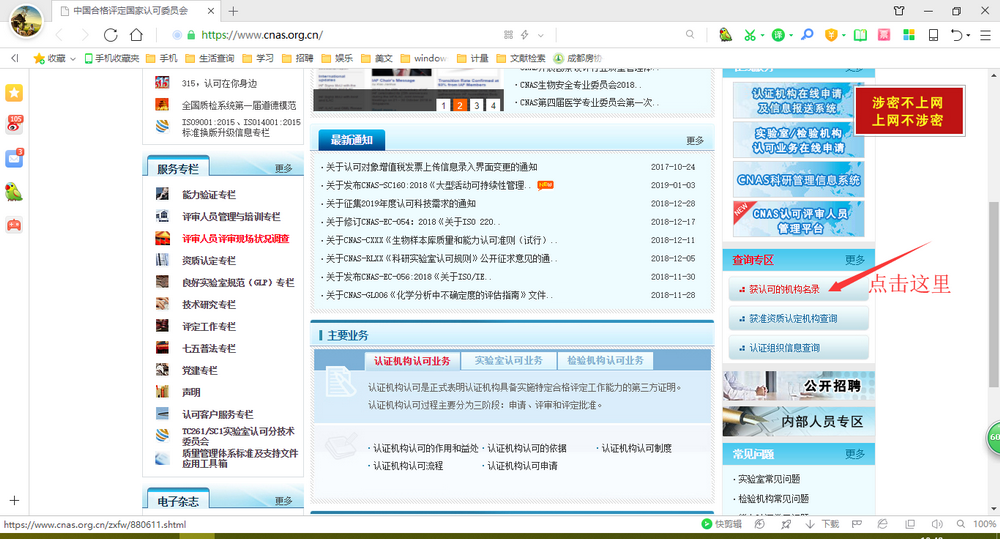This screenshot has height=539, width=1000.
Task: Click 更多 next to 最新通知
Action: [x=695, y=140]
